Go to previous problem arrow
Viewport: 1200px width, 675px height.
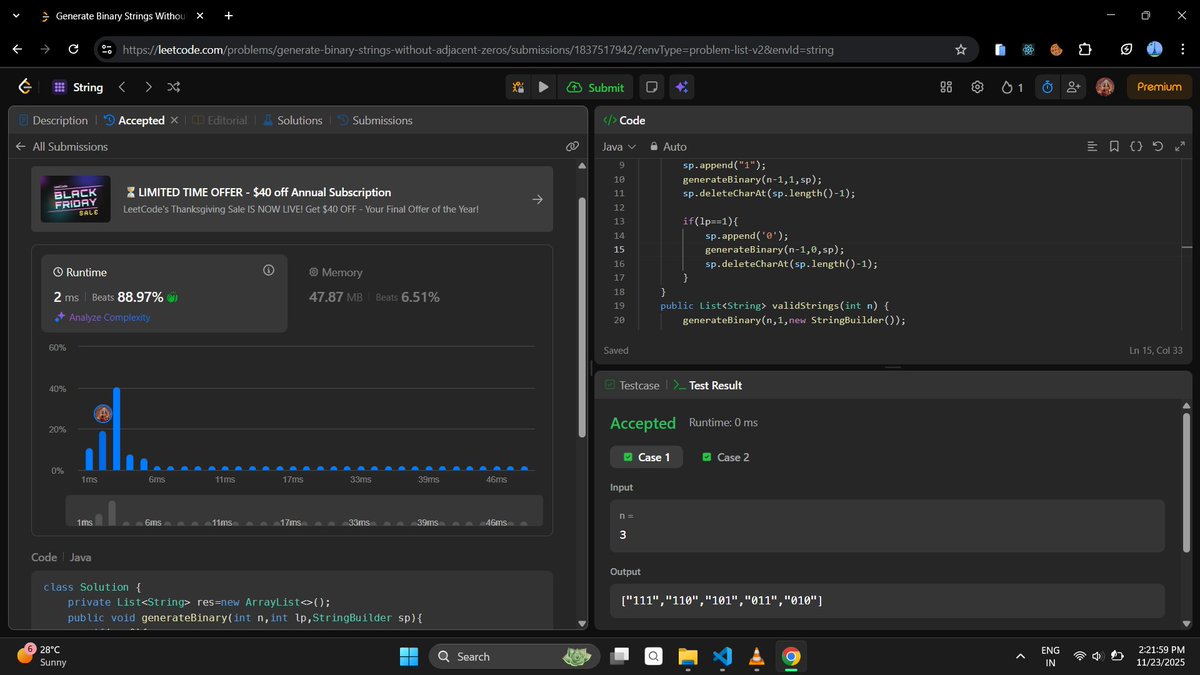pos(122,87)
